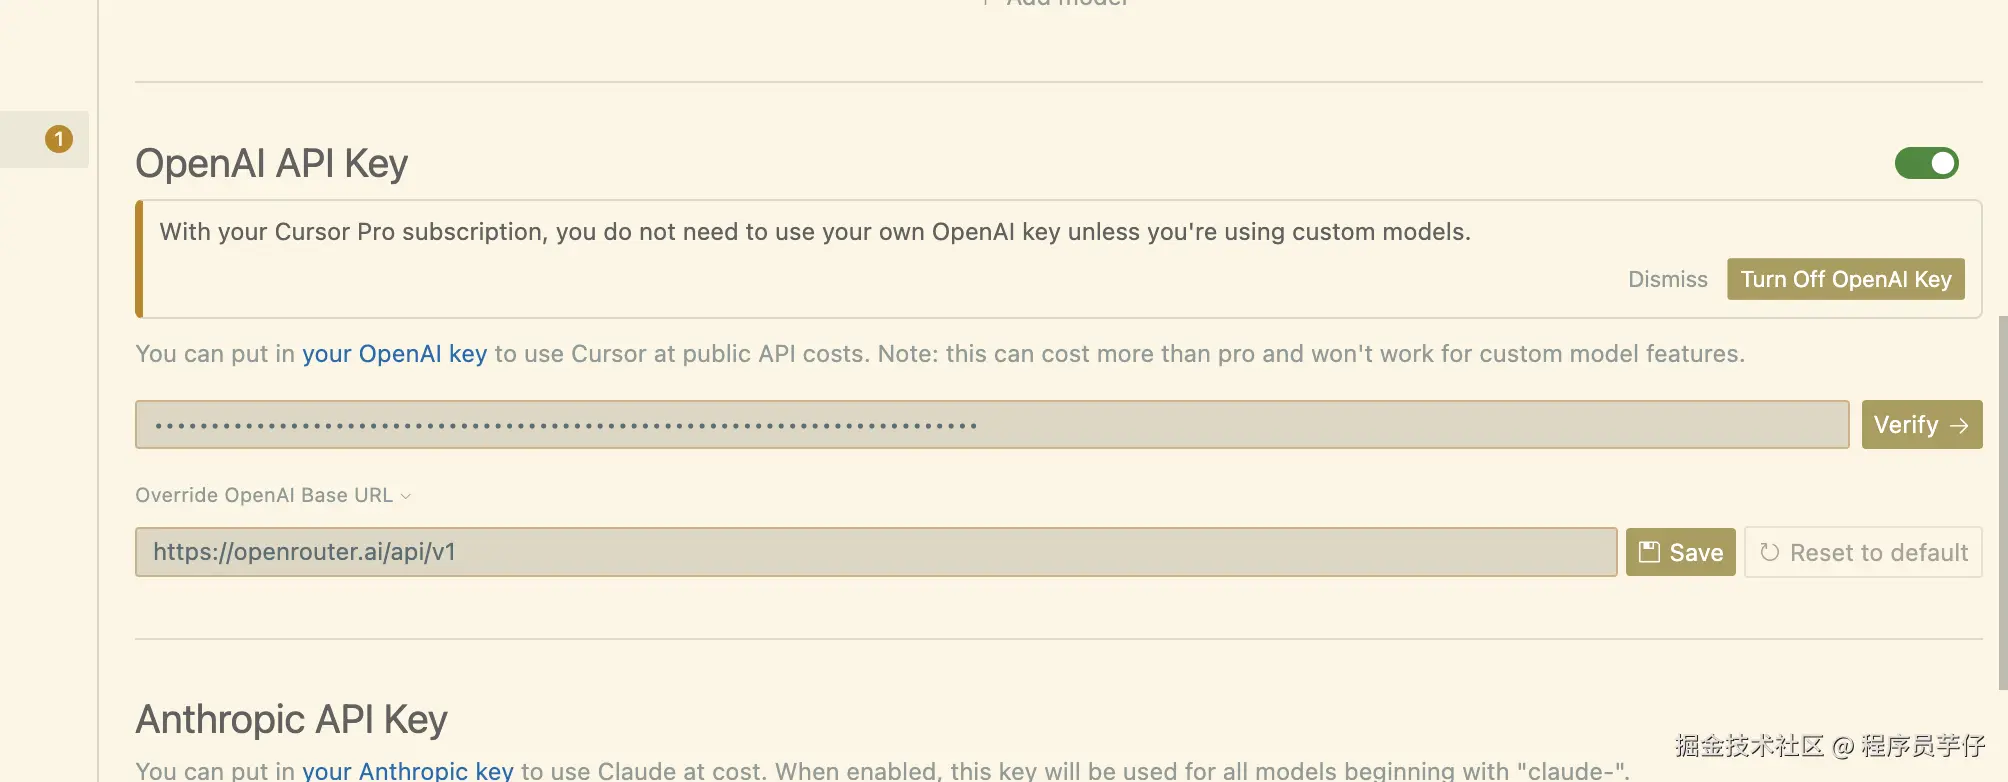
Task: Click Turn Off OpenAI Key button
Action: pyautogui.click(x=1846, y=279)
